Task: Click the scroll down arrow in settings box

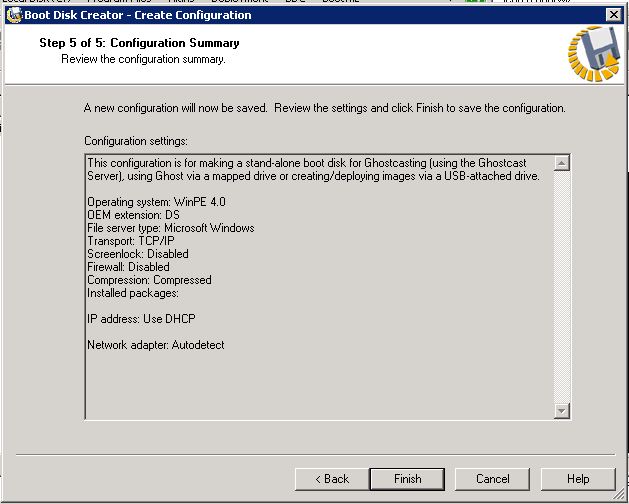Action: pos(562,411)
